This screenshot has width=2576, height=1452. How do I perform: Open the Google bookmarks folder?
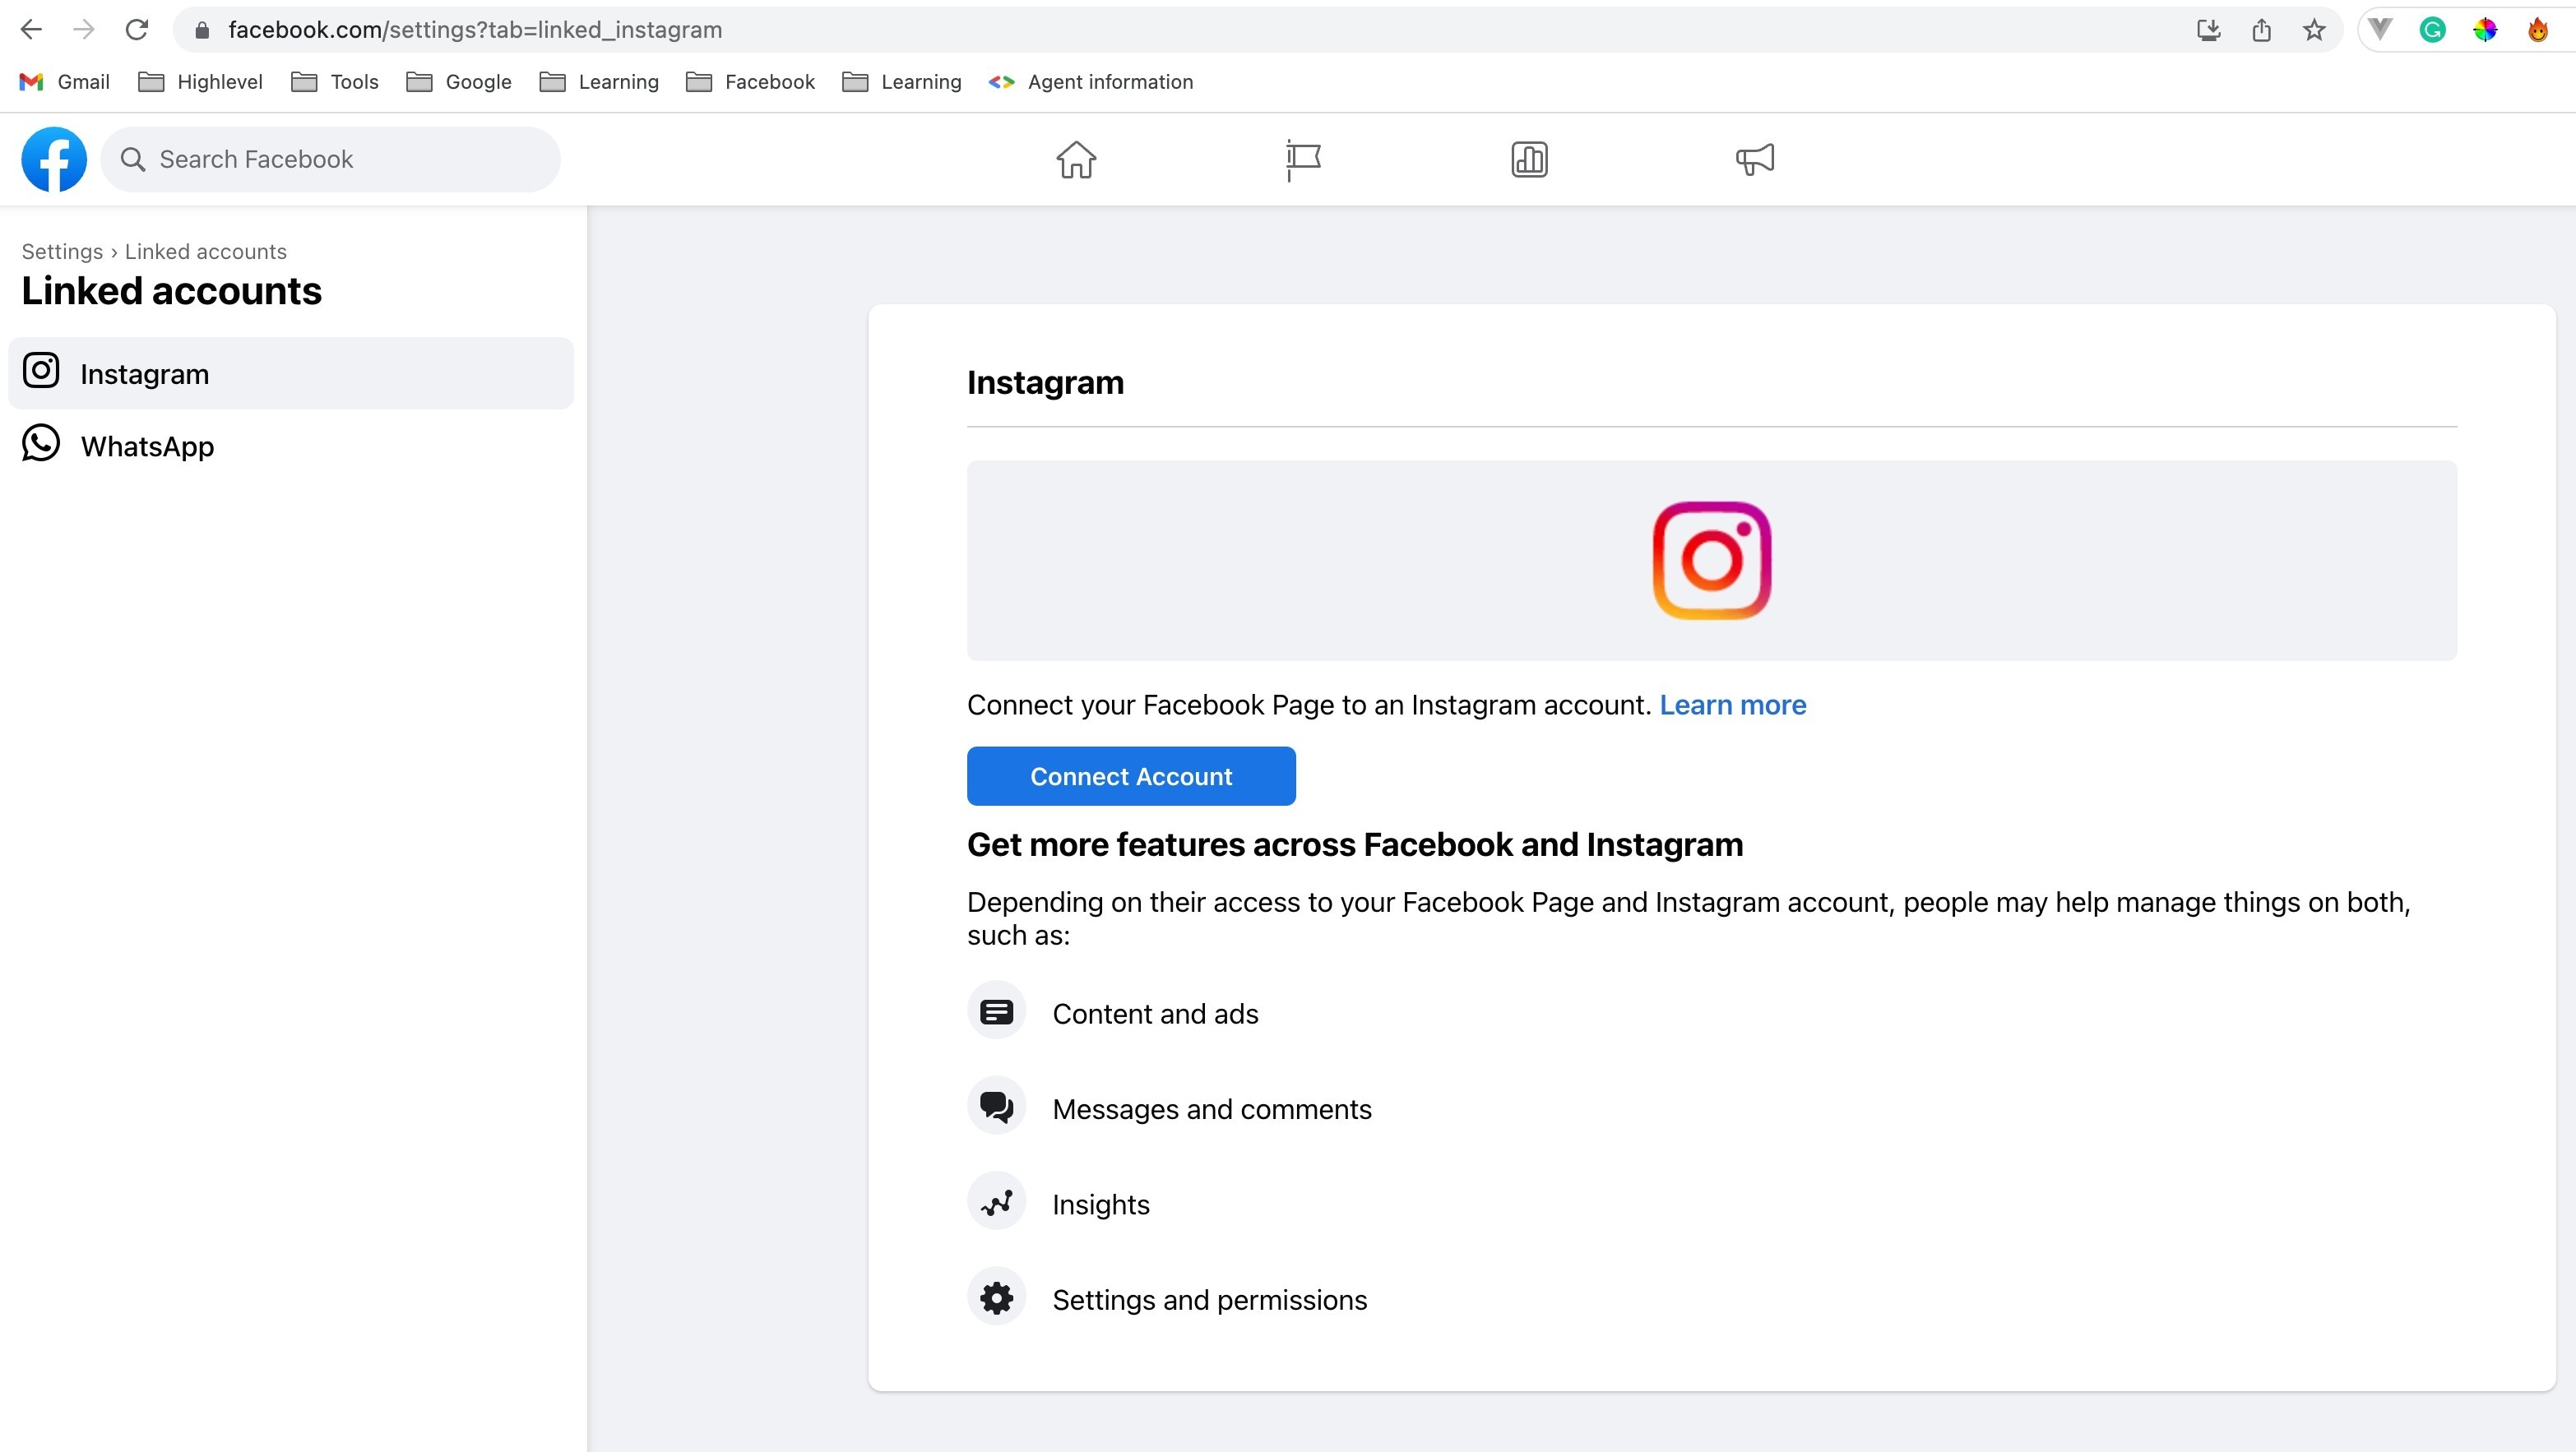point(459,82)
